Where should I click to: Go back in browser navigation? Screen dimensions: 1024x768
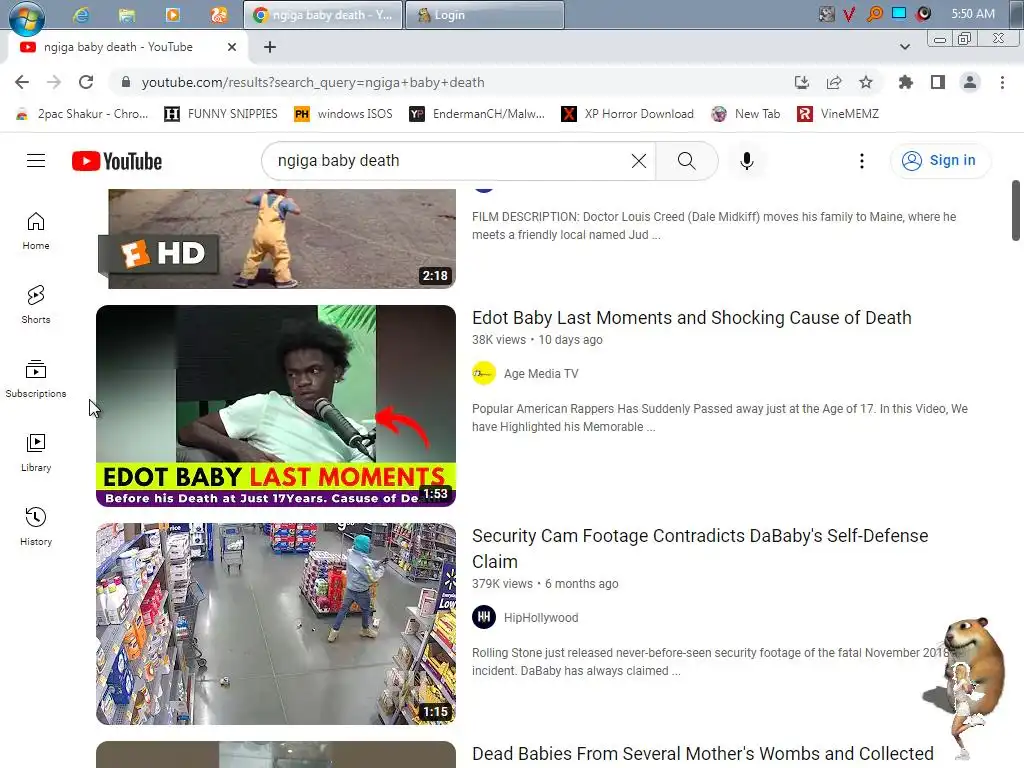22,82
